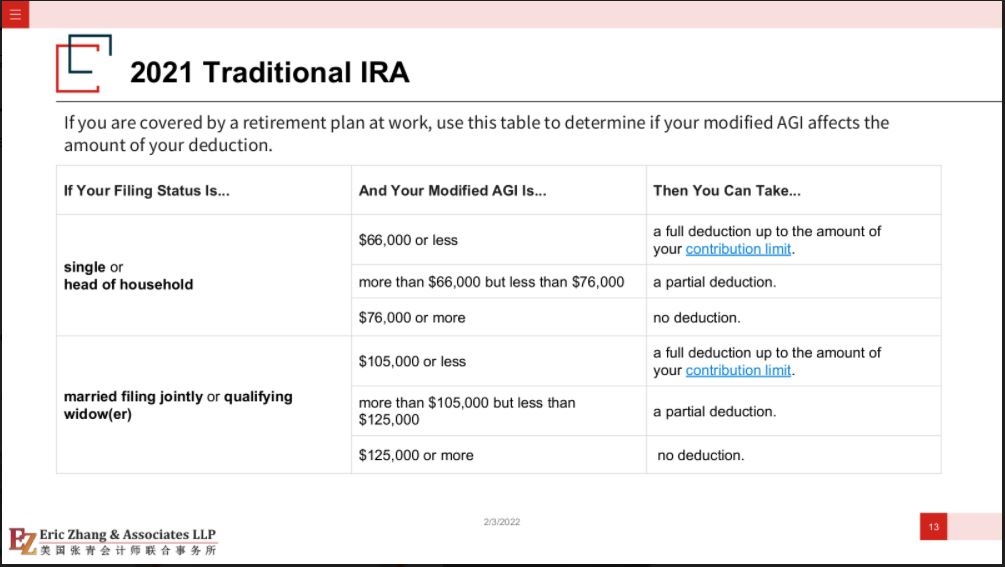Image resolution: width=1005 pixels, height=567 pixels.
Task: Select "married filing jointly or qualifying widow(er)" cell
Action: point(204,405)
